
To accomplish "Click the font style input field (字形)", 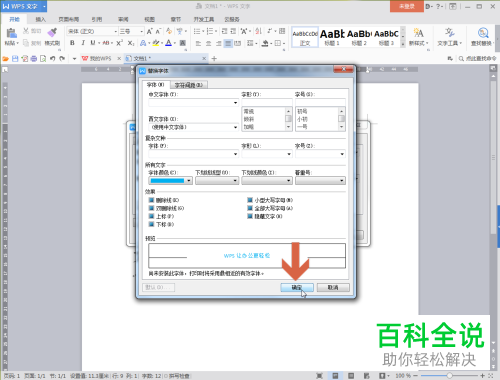I will [x=267, y=103].
